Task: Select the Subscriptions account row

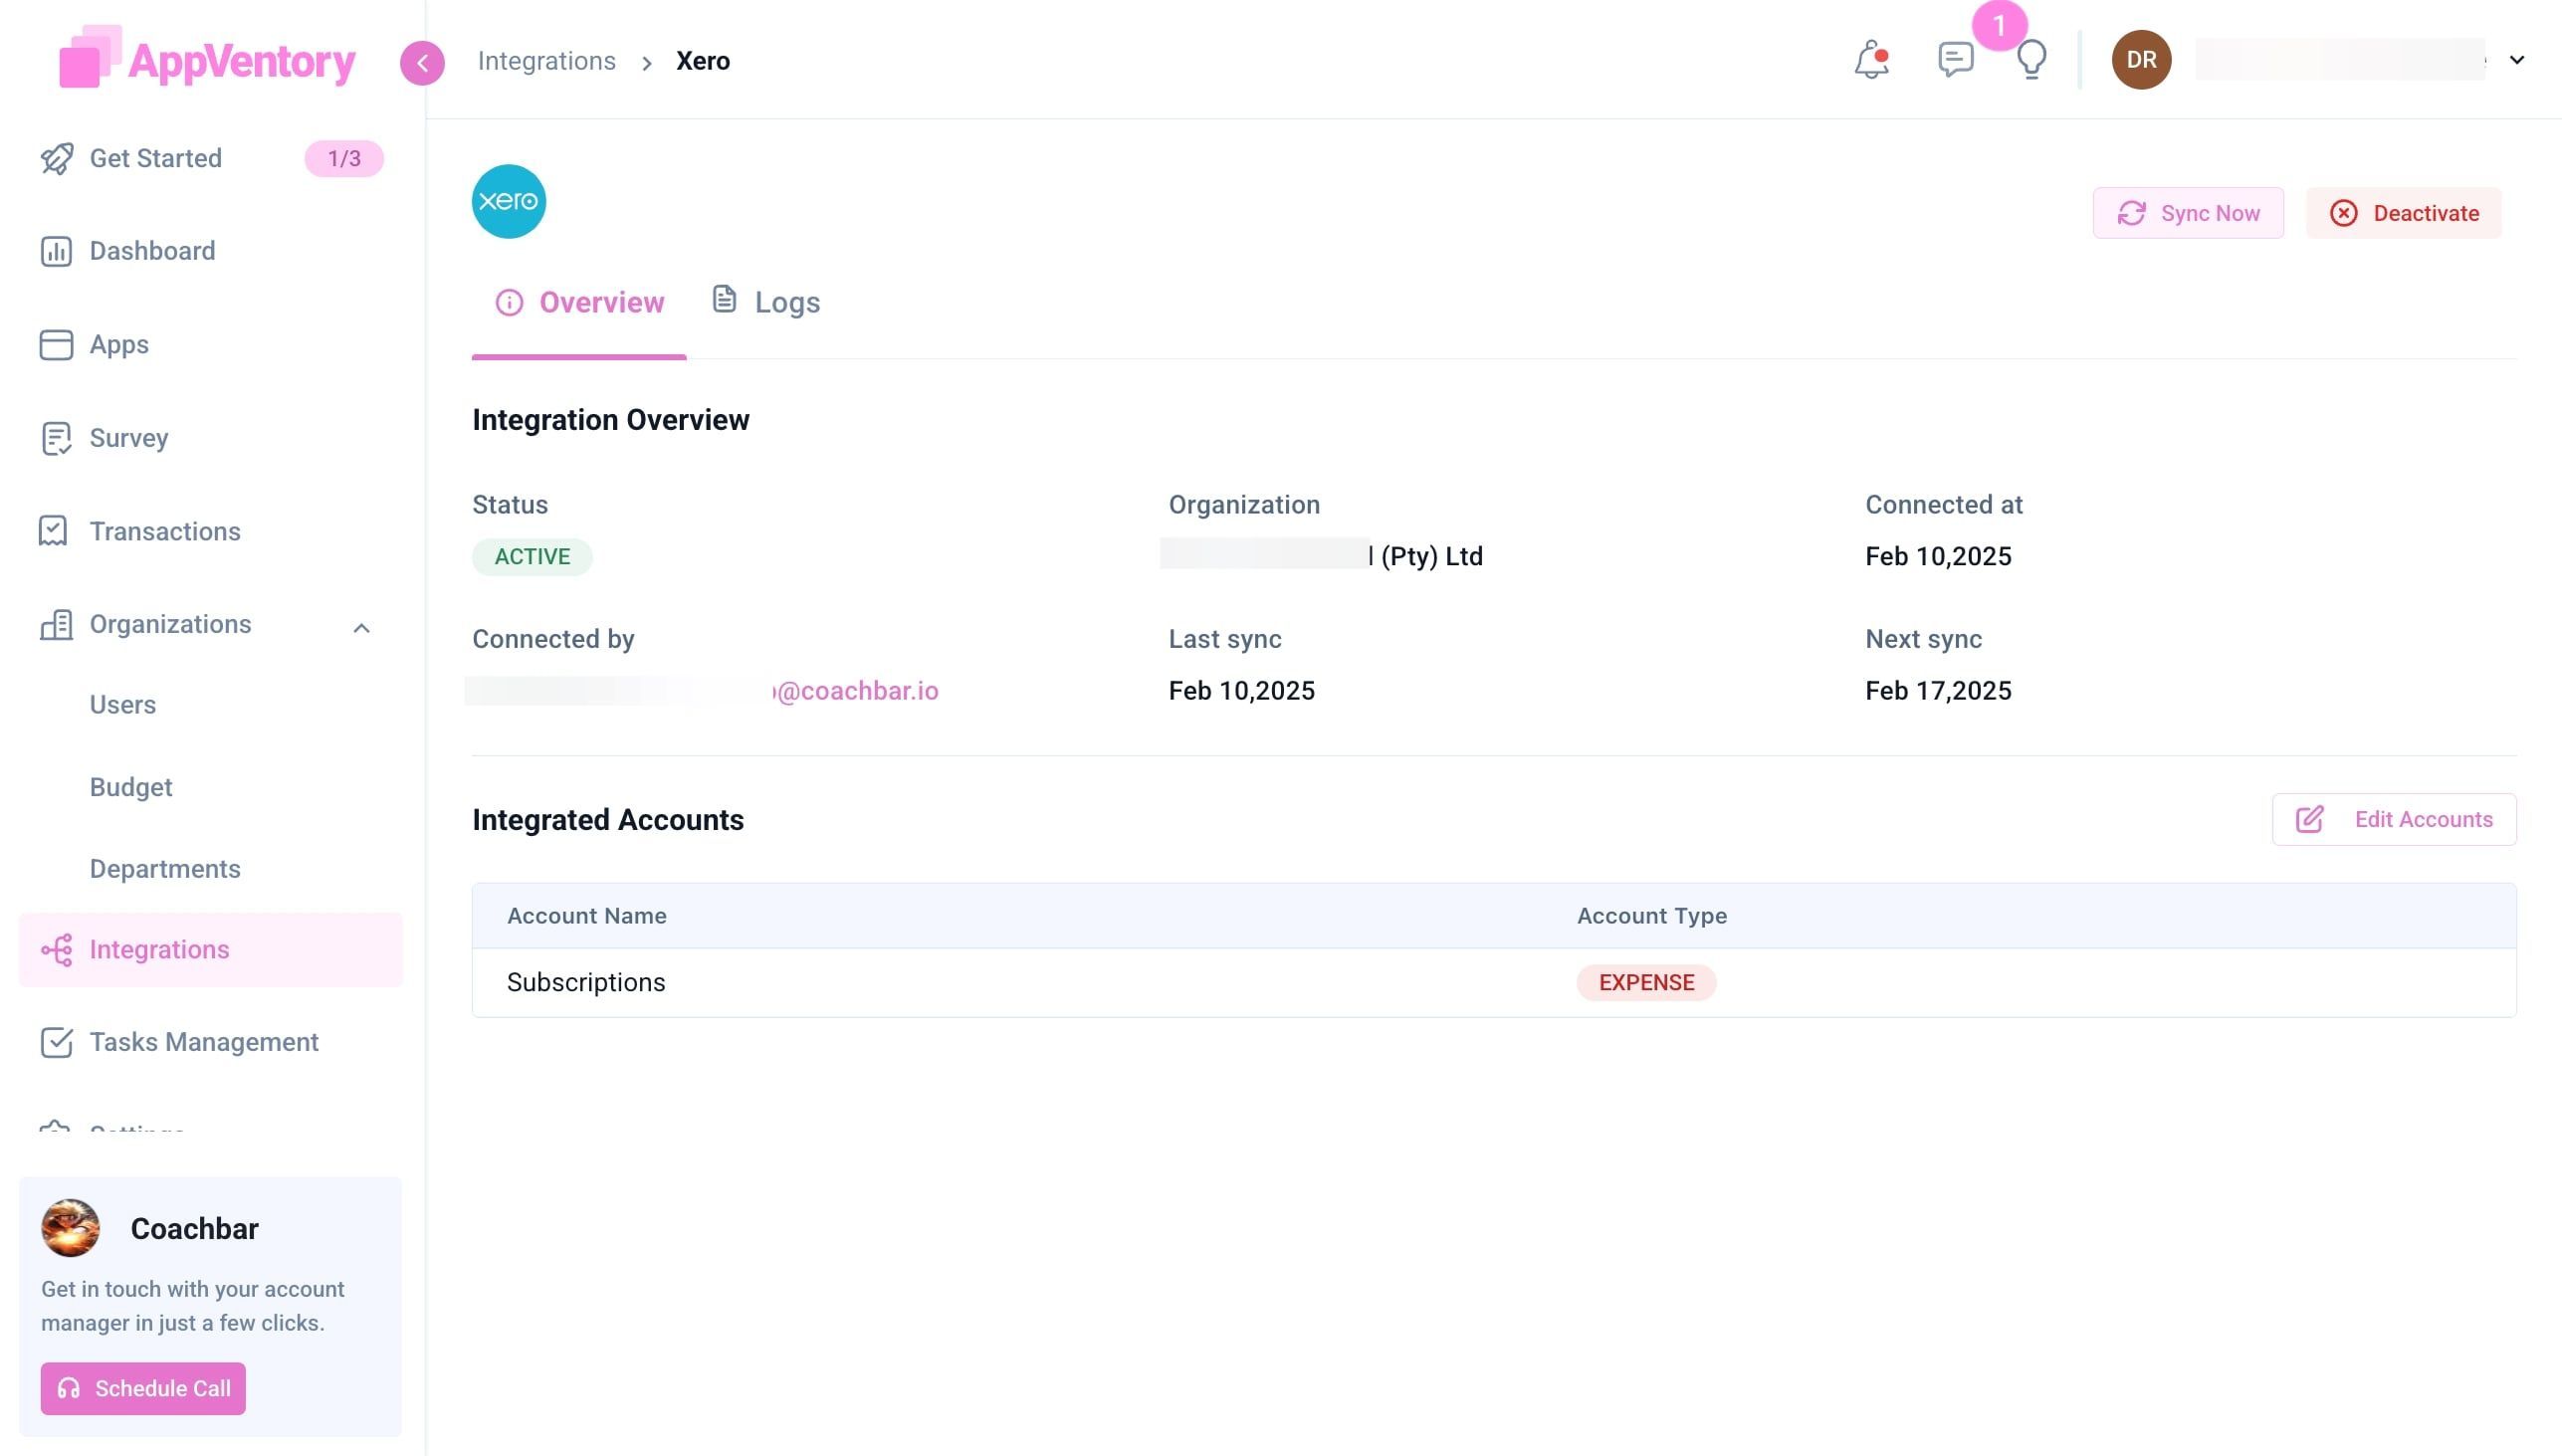Action: [586, 982]
